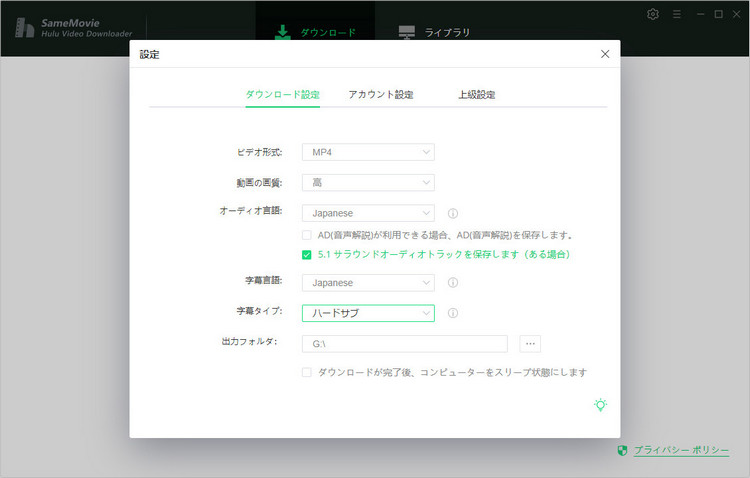This screenshot has height=478, width=750.
Task: Maximize the SameMovie window
Action: [x=718, y=14]
